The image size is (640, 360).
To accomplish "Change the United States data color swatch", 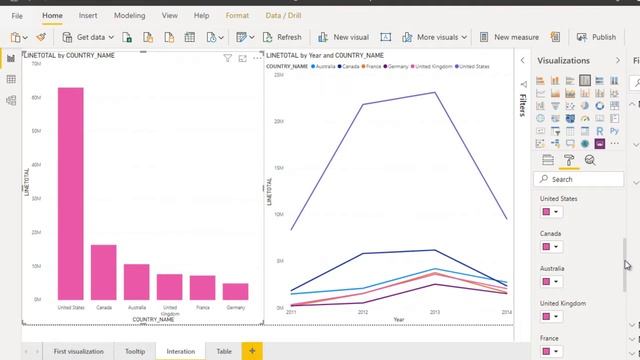I will [x=546, y=212].
